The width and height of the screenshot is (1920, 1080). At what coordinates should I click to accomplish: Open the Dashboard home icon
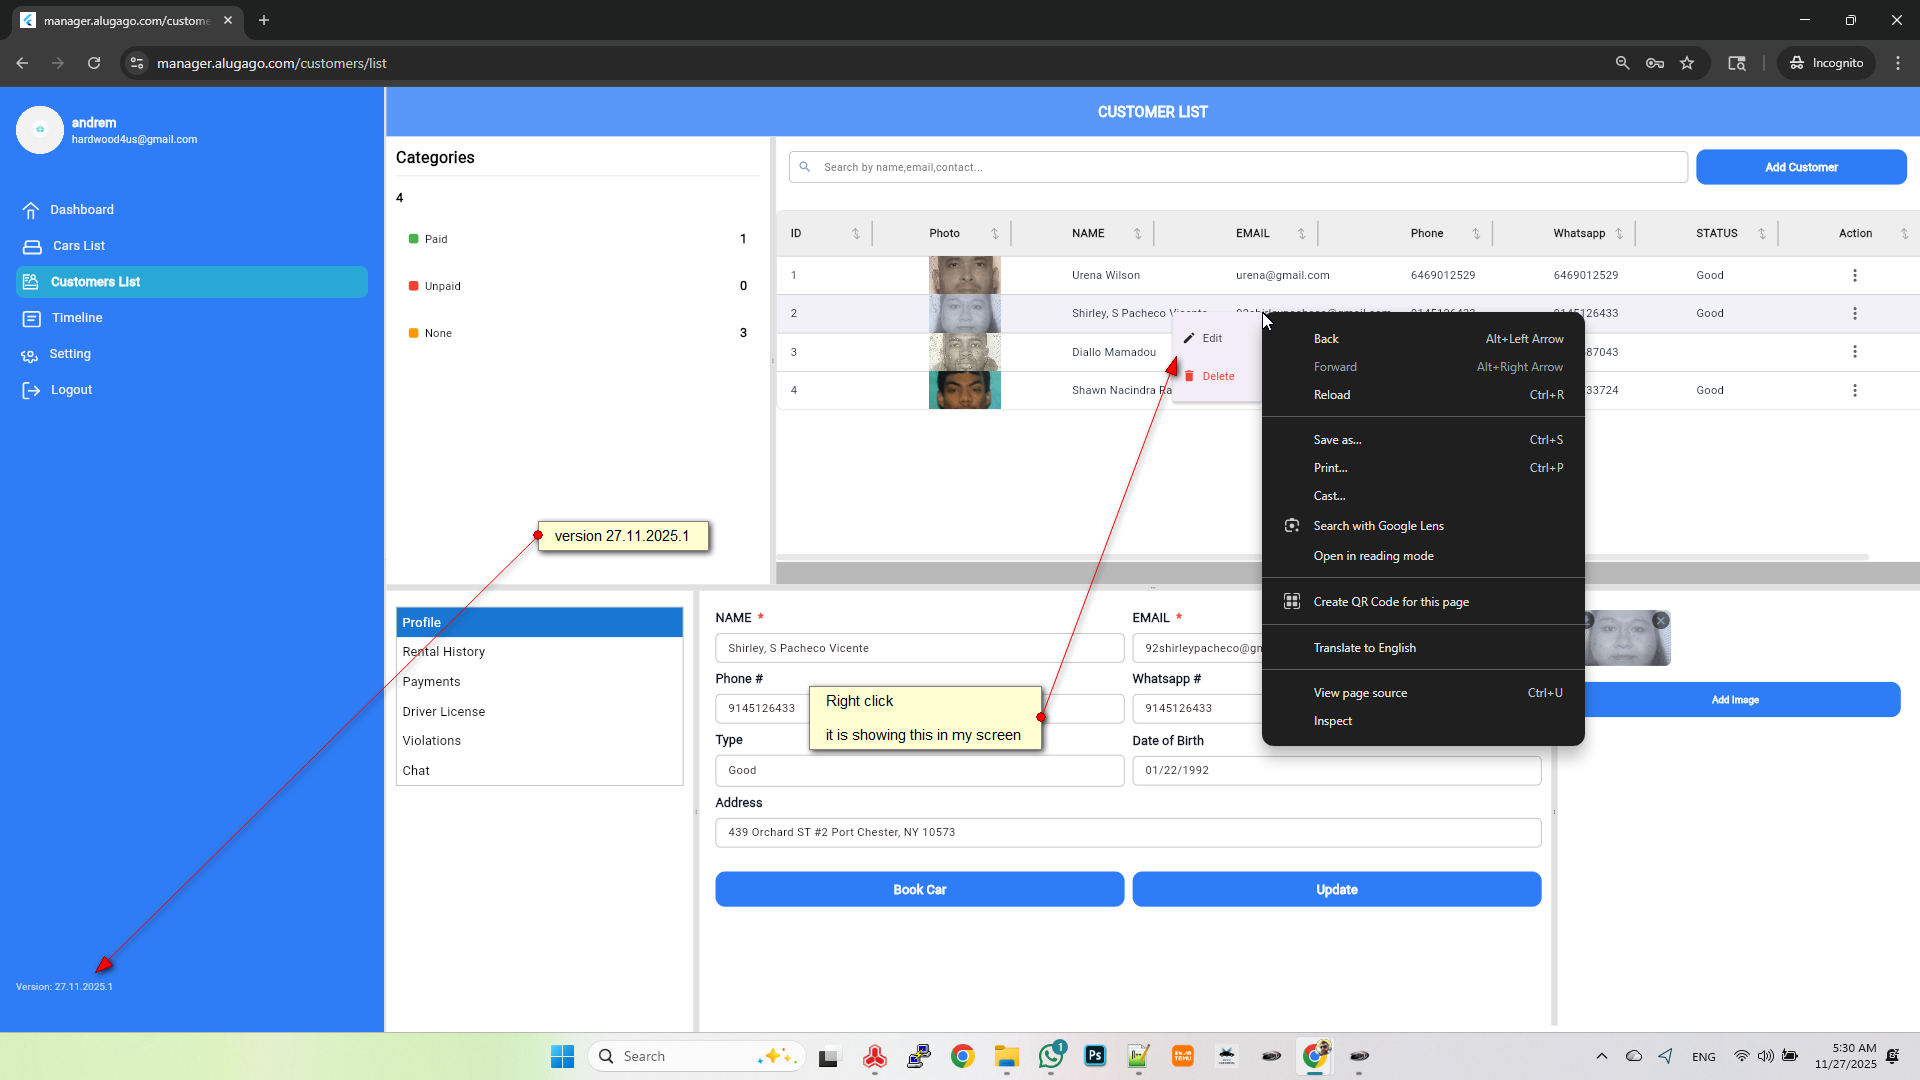coord(31,210)
